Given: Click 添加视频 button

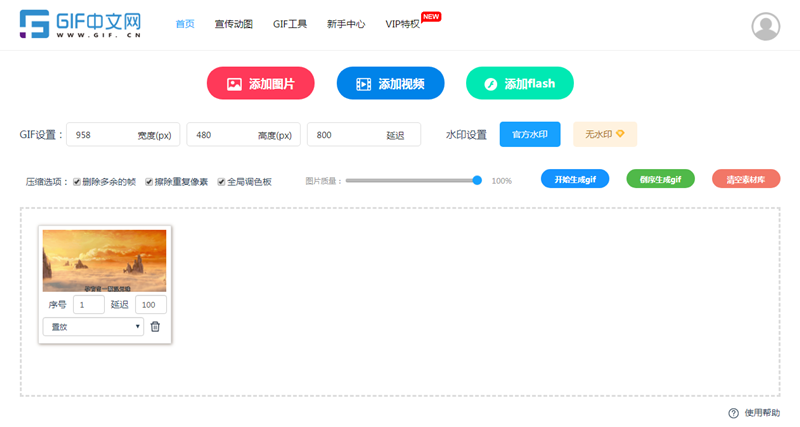Looking at the screenshot, I should click(390, 83).
